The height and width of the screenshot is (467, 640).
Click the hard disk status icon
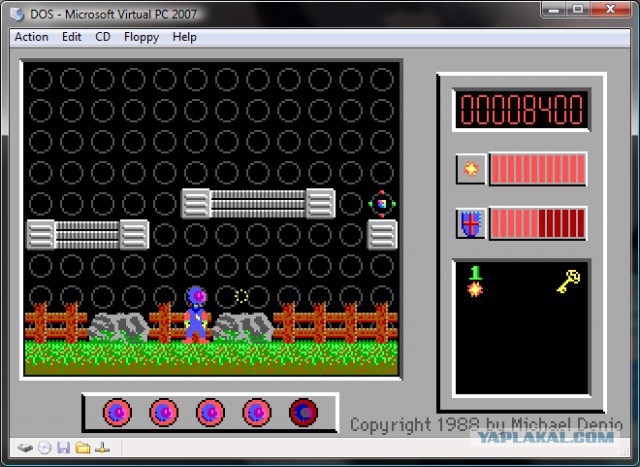click(25, 448)
